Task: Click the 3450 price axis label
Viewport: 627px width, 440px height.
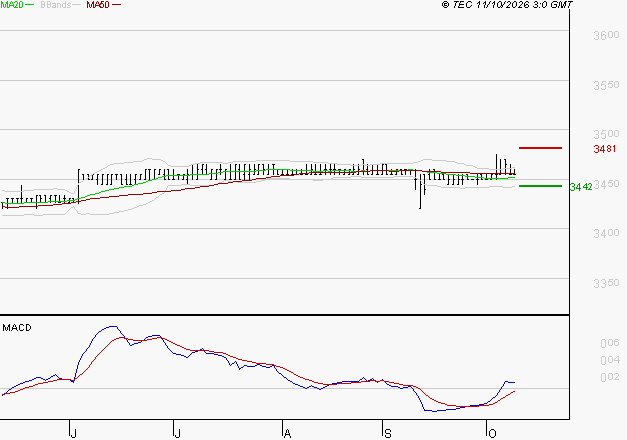Action: (x=606, y=184)
